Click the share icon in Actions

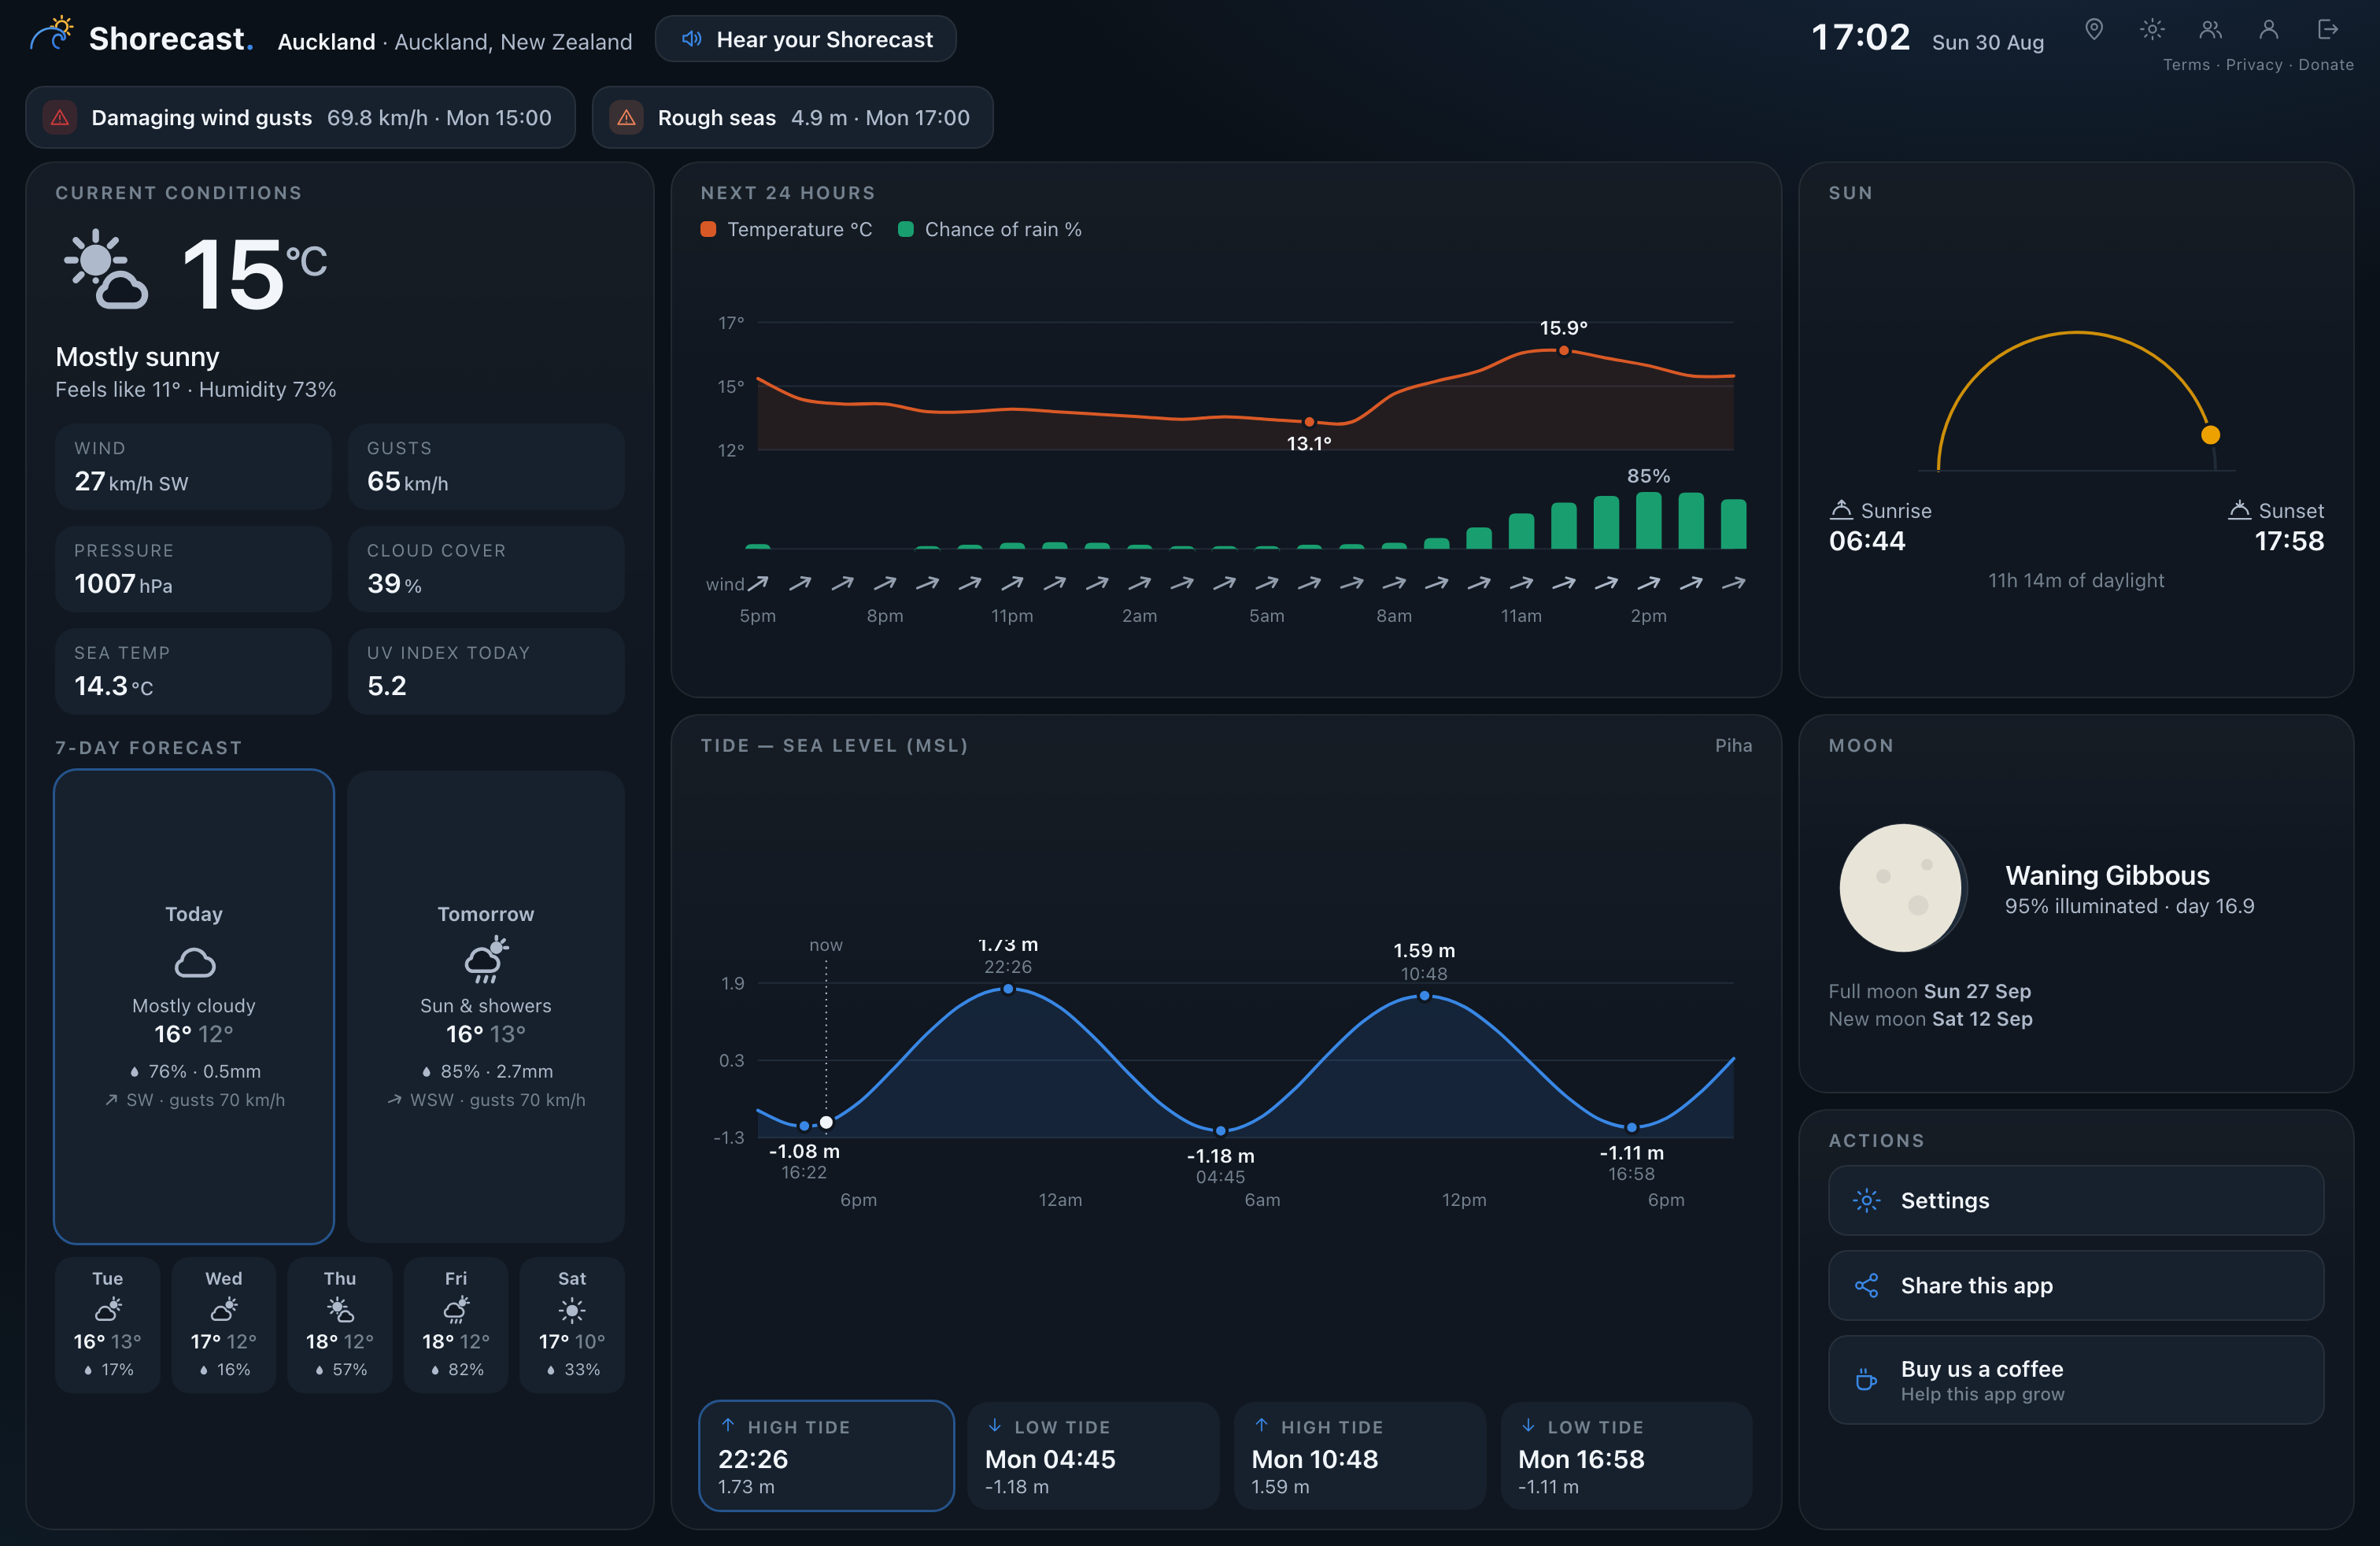[1866, 1285]
